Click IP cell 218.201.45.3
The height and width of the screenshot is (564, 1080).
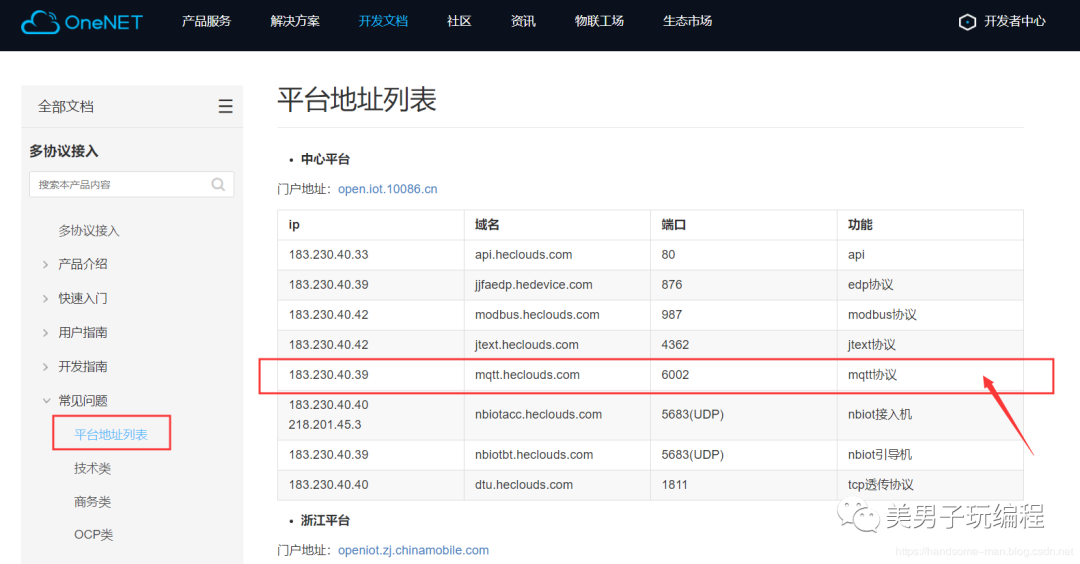pos(325,425)
